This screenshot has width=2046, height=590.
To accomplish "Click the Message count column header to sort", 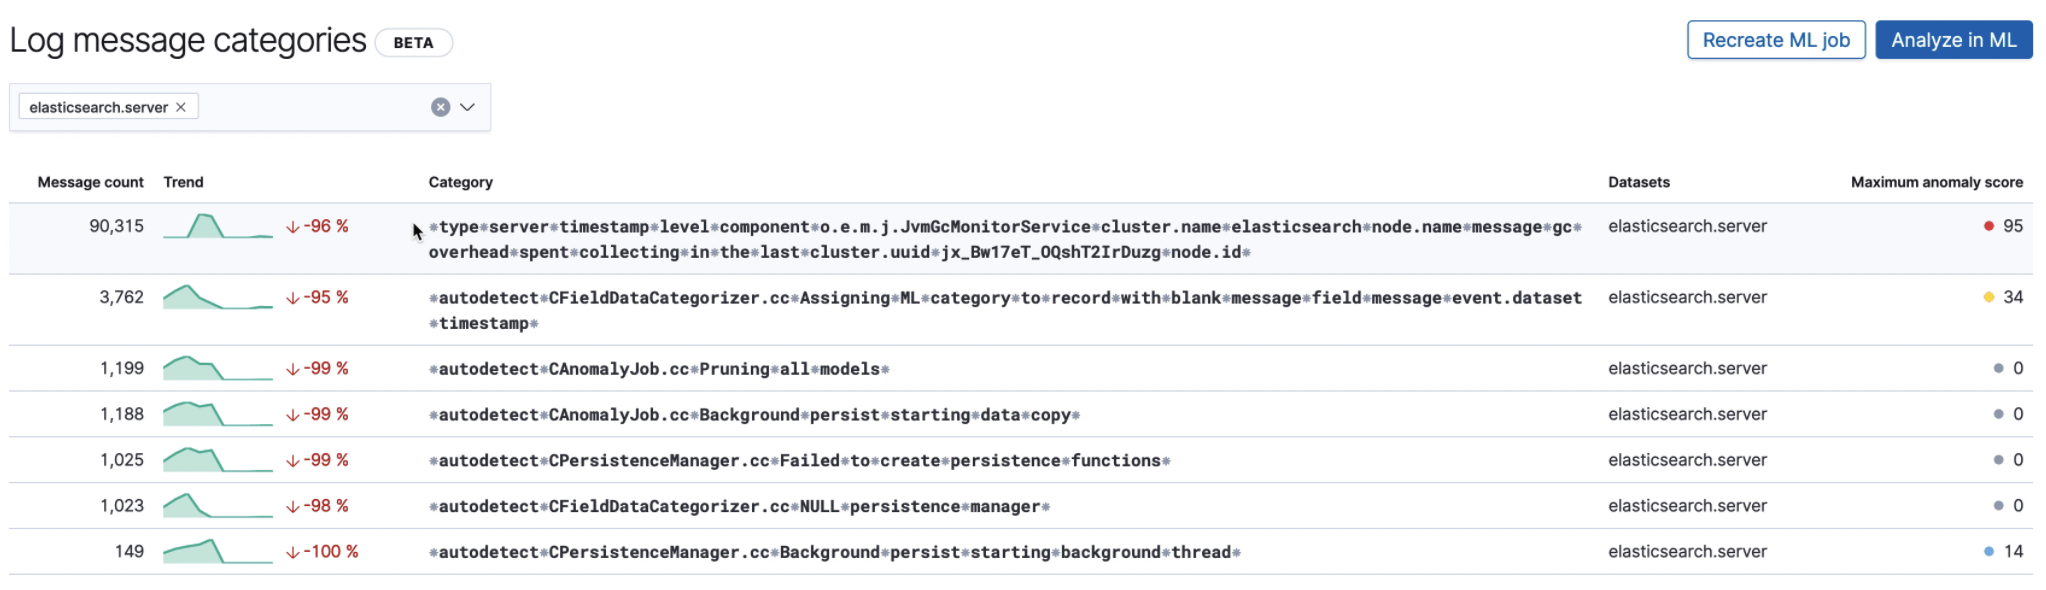I will click(90, 182).
